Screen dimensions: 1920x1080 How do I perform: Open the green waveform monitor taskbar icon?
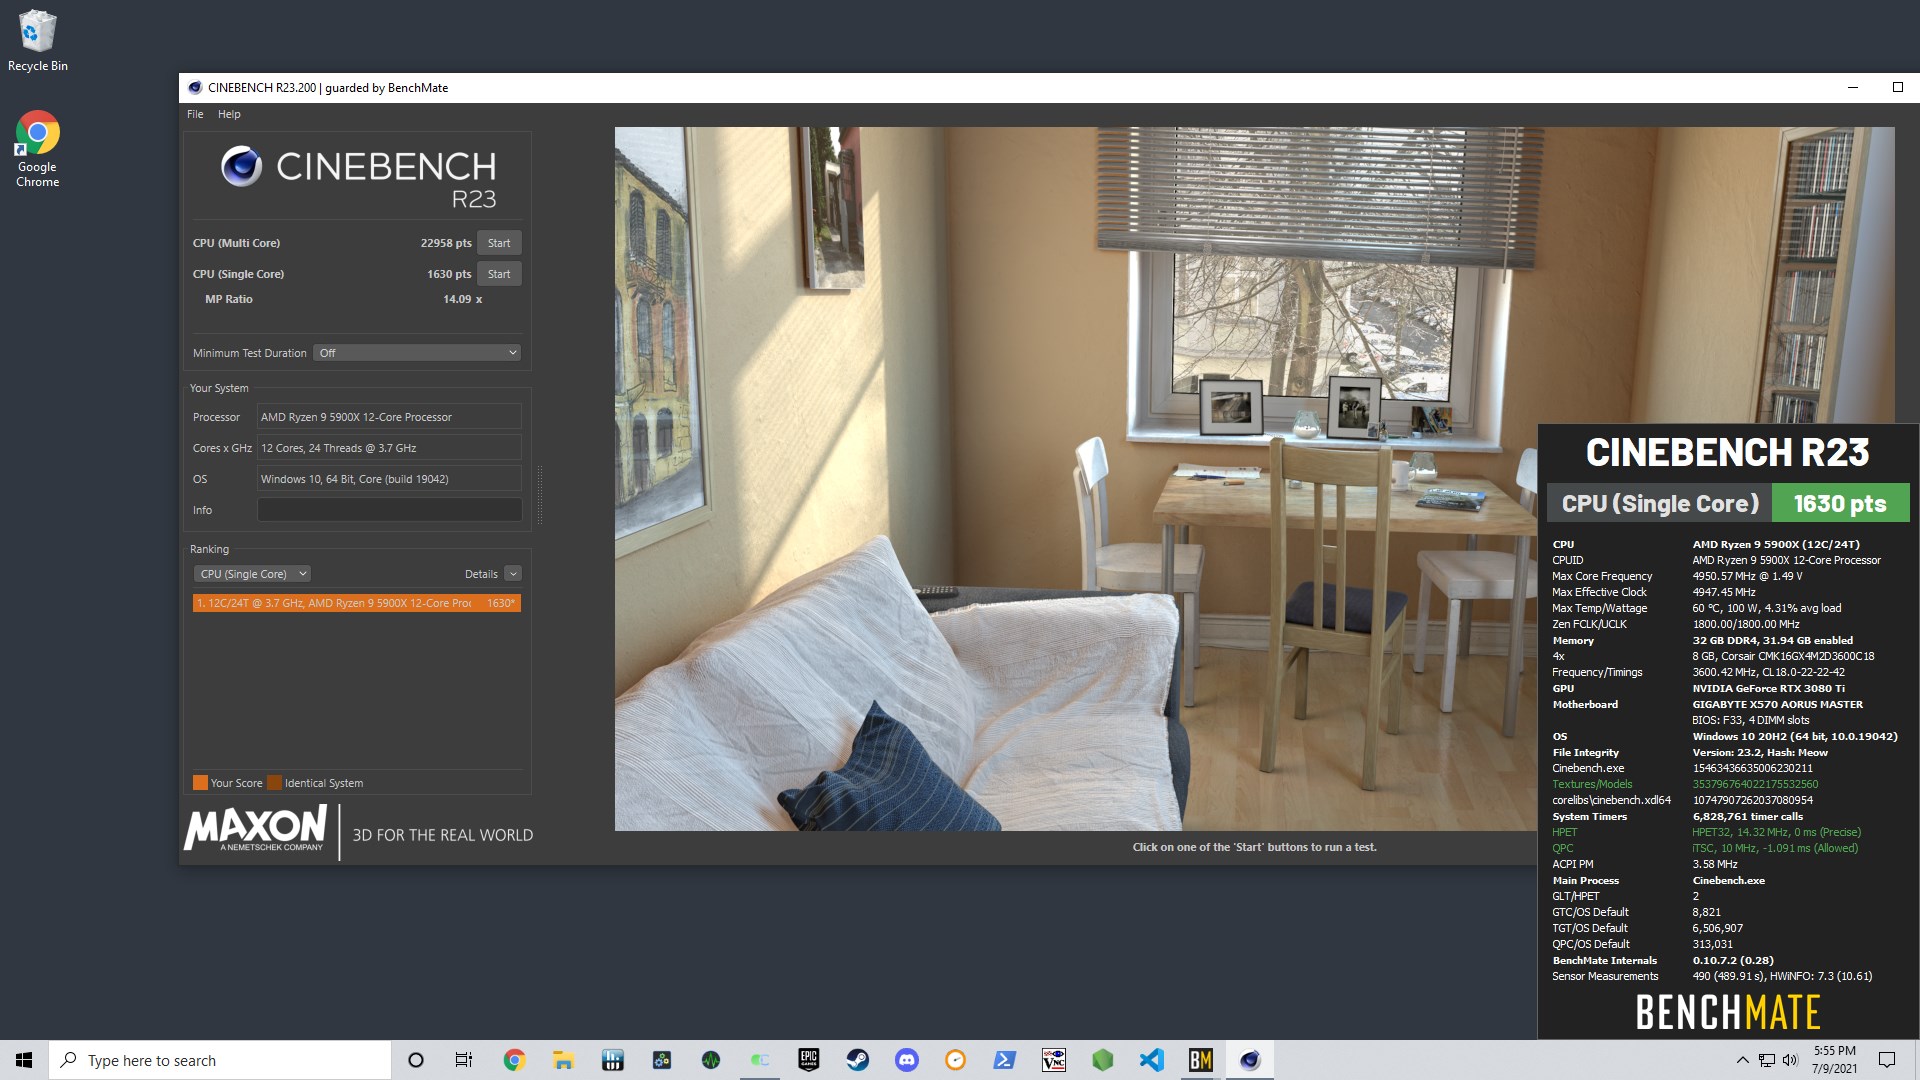click(x=711, y=1060)
